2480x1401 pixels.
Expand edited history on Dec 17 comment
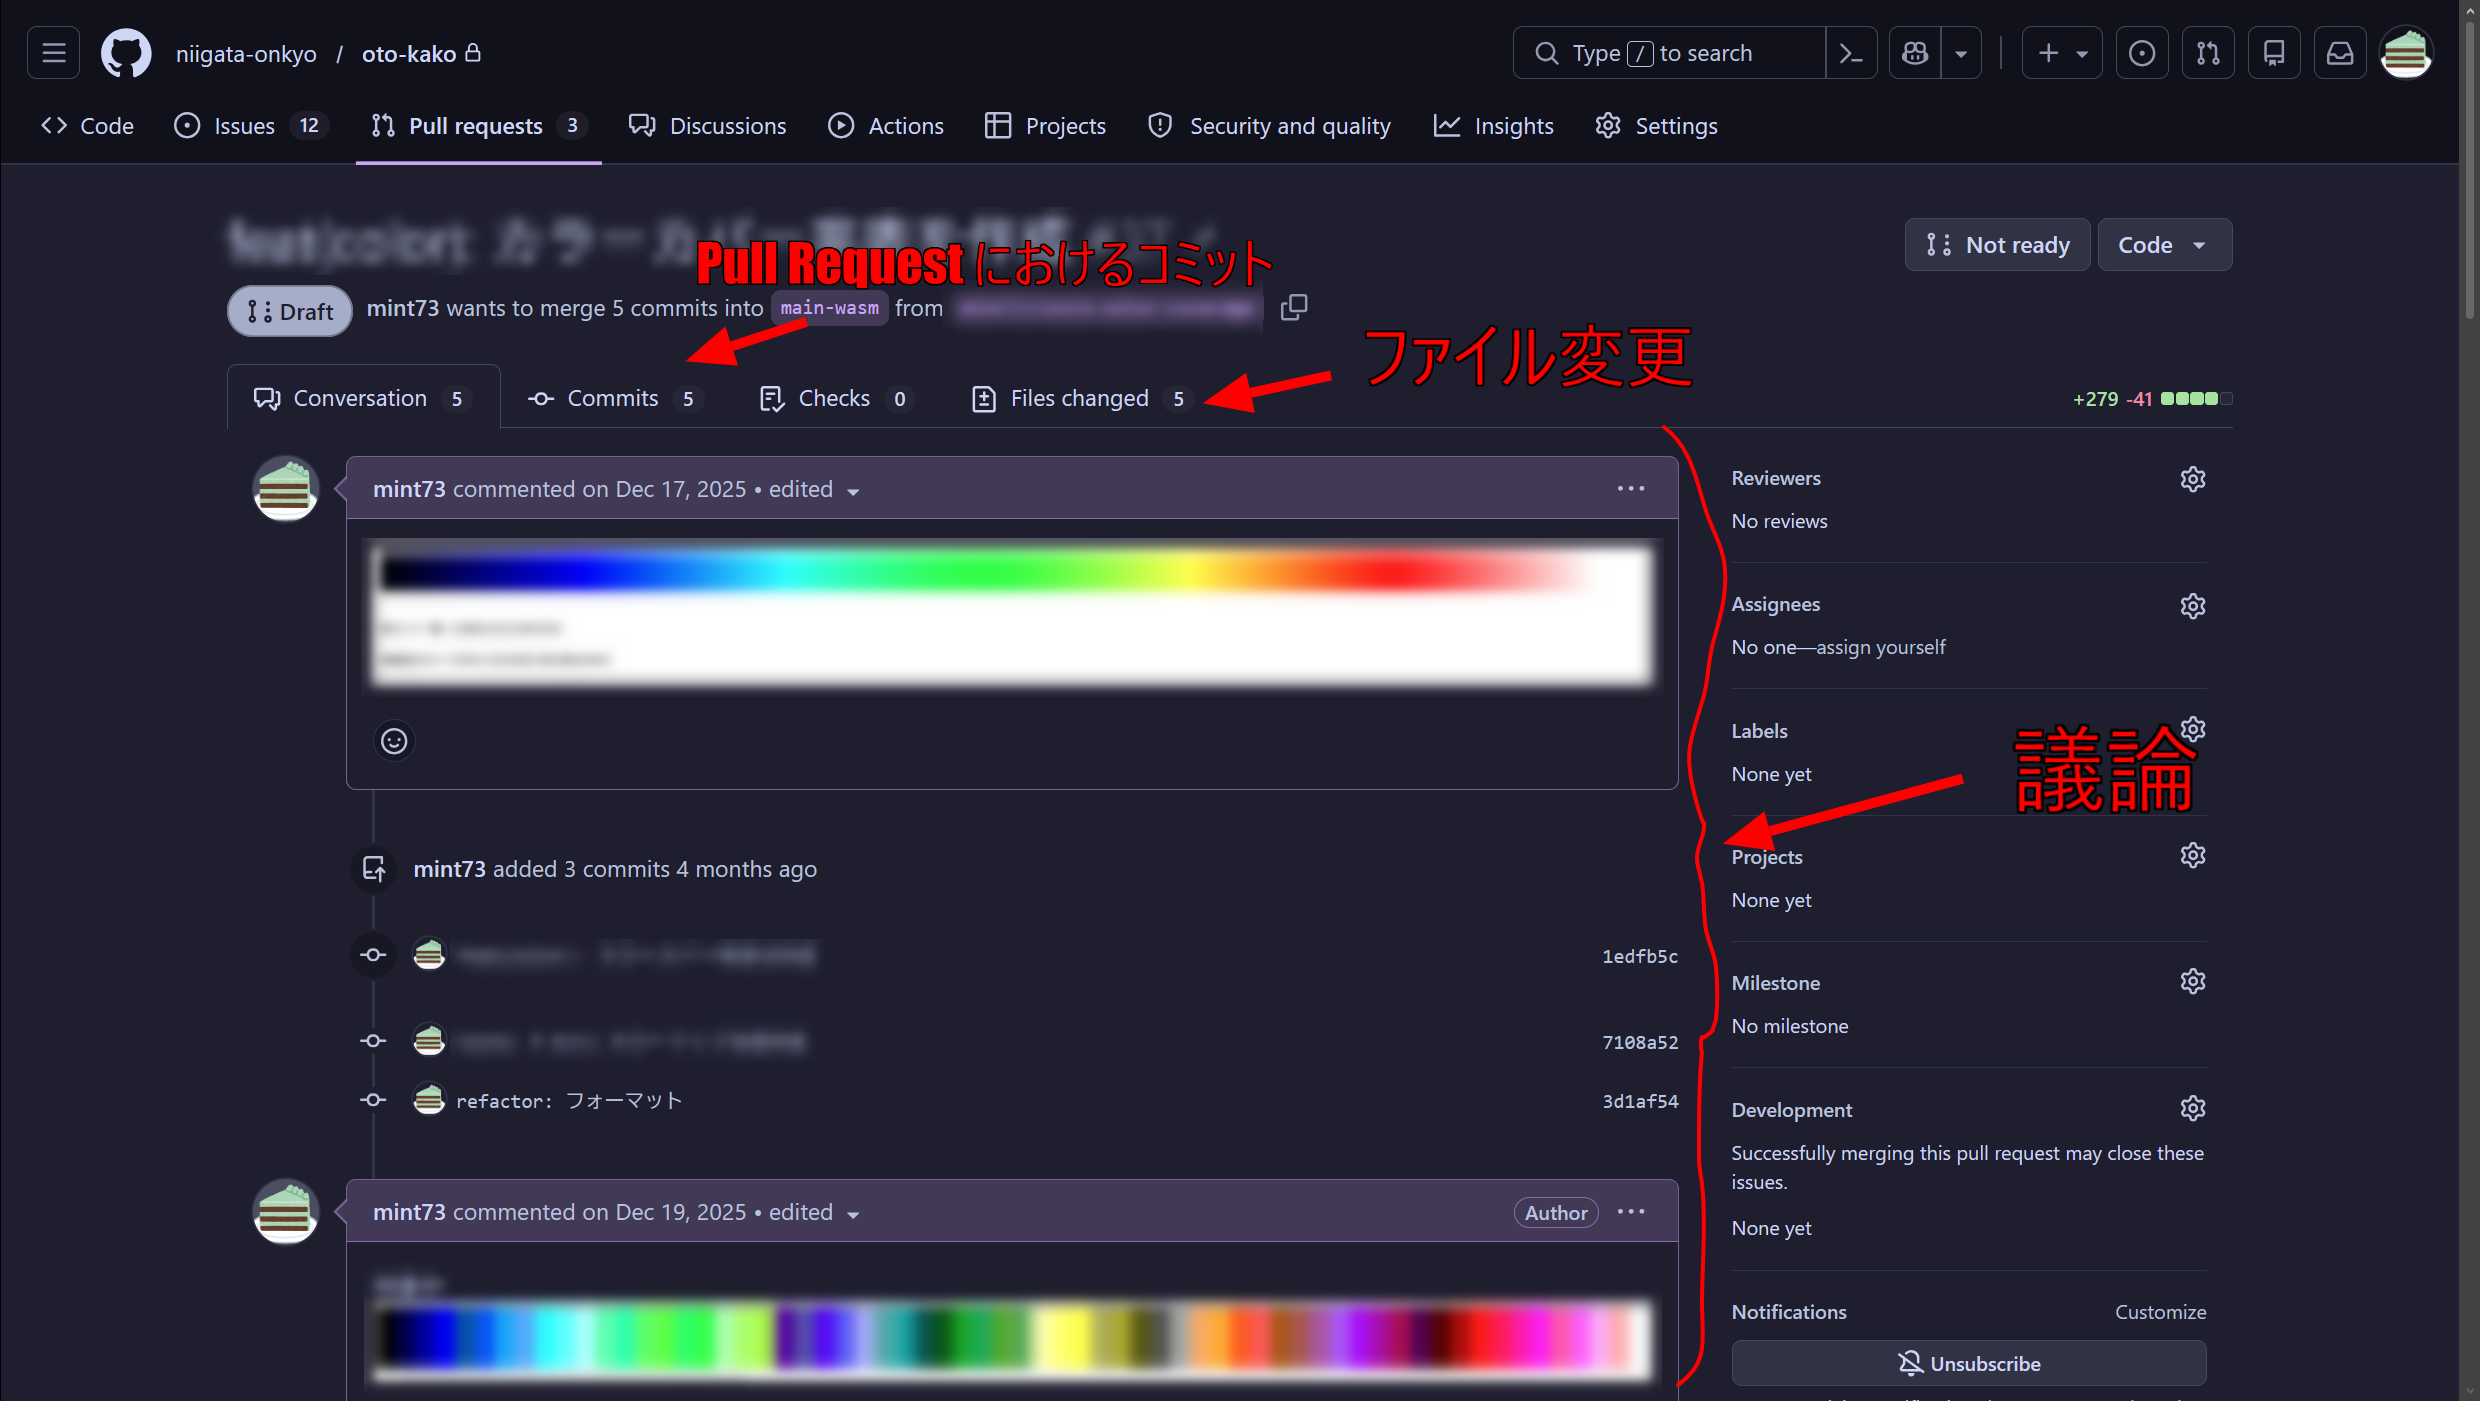click(814, 490)
